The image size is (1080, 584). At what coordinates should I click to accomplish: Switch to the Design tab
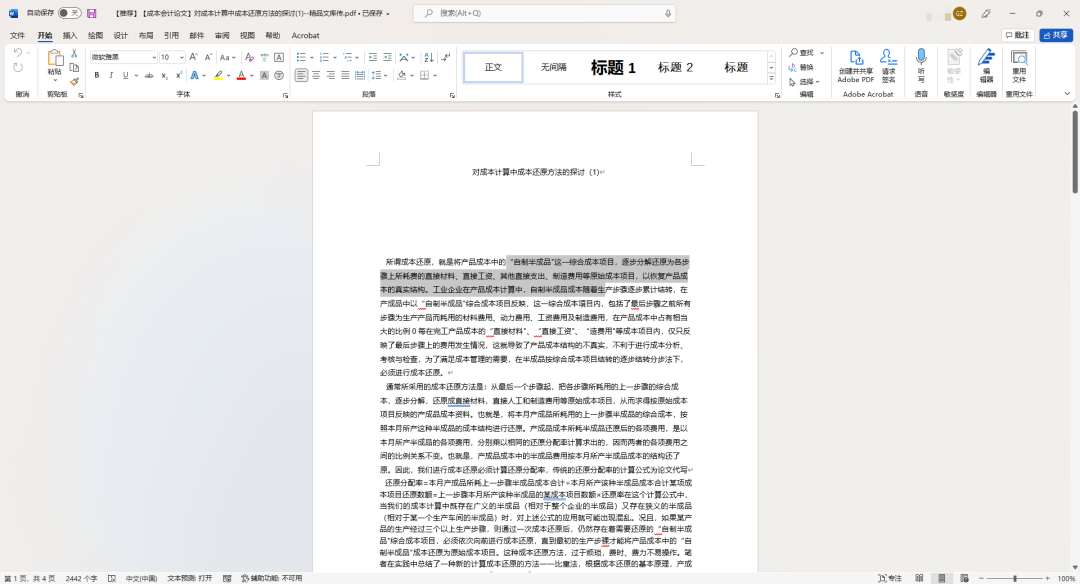click(x=121, y=35)
